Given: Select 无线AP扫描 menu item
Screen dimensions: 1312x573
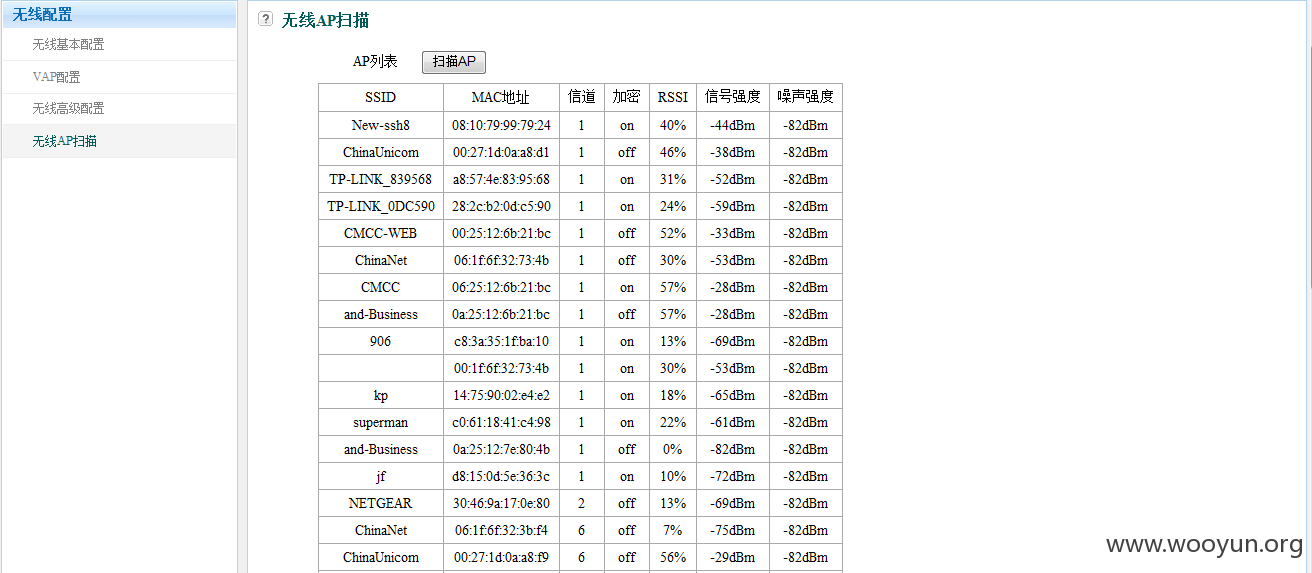Looking at the screenshot, I should (64, 141).
